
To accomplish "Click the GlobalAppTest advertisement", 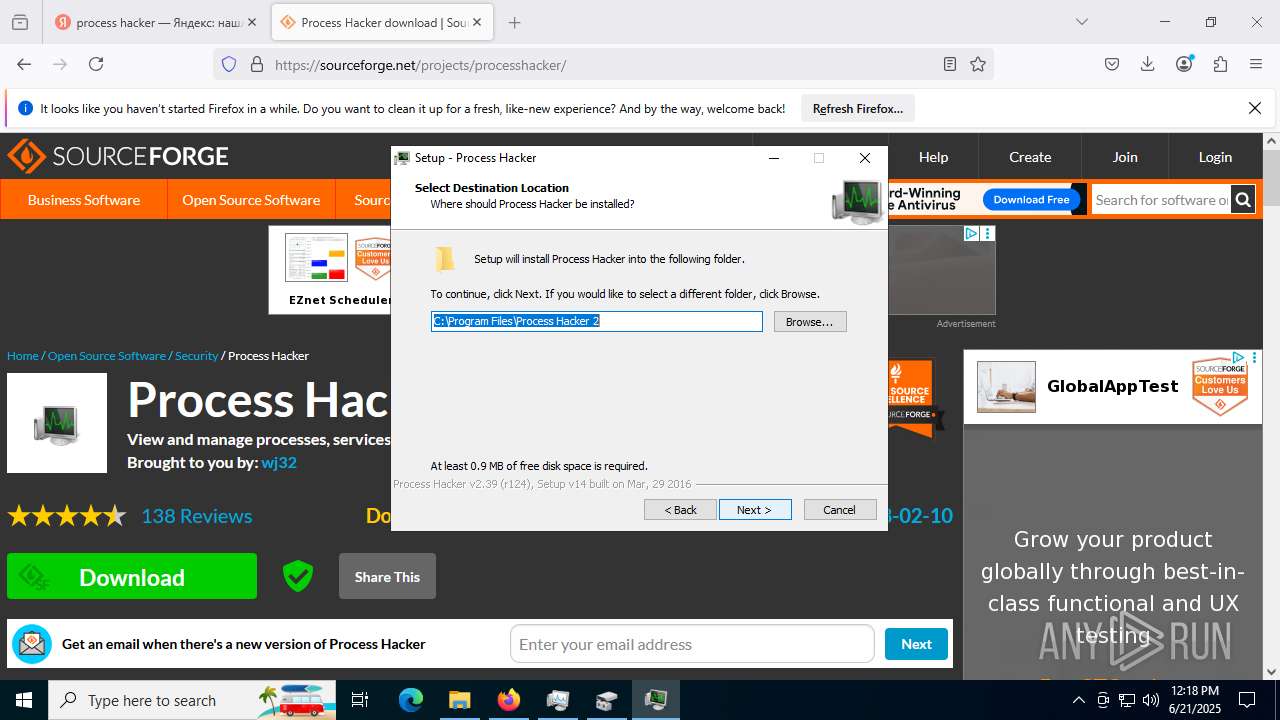I will (x=1113, y=387).
